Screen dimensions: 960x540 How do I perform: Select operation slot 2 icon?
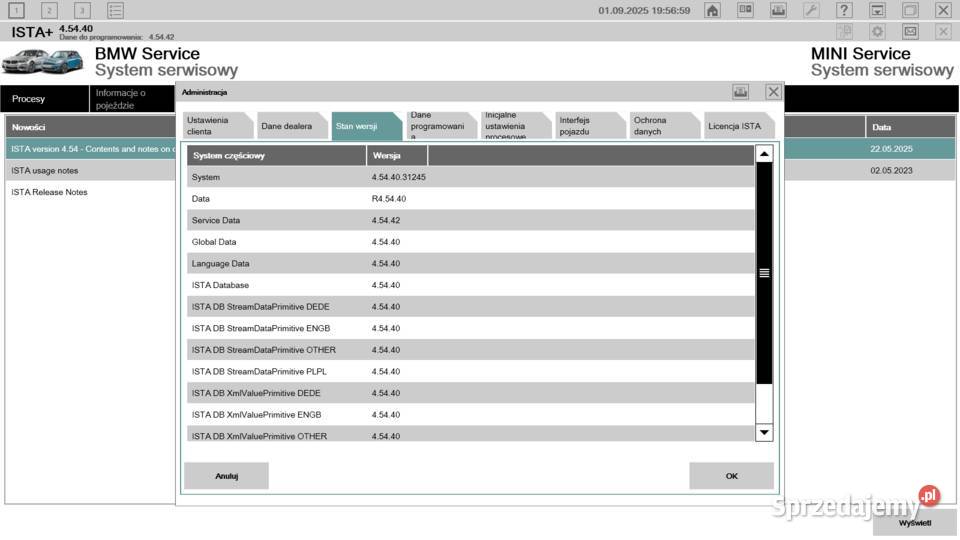(x=50, y=10)
